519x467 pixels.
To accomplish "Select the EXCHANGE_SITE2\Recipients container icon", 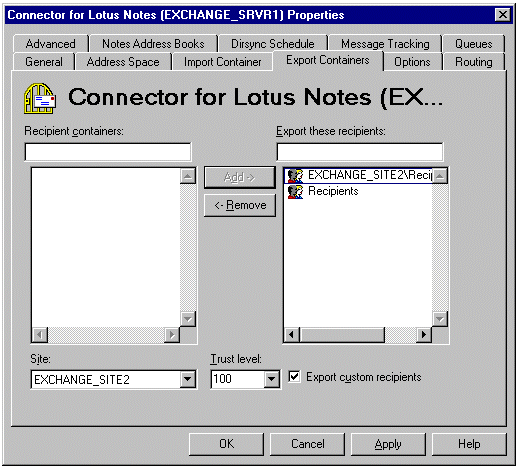I will [295, 175].
